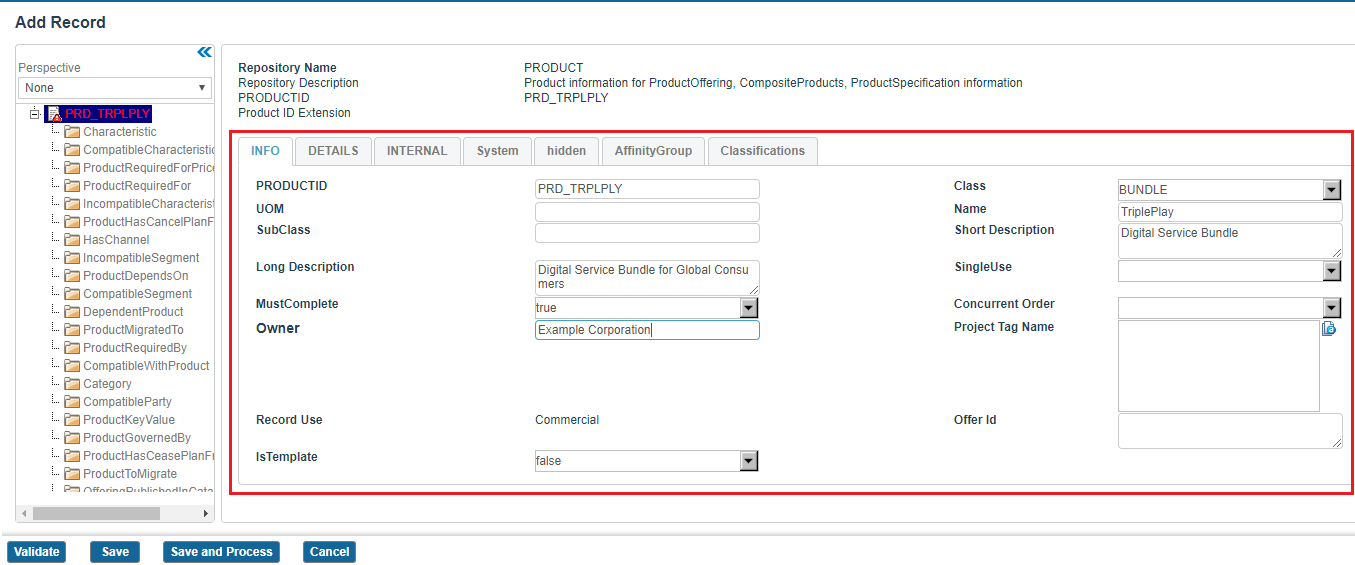The height and width of the screenshot is (565, 1355).
Task: Select the ProductGovernedBy tree item
Action: coord(136,438)
